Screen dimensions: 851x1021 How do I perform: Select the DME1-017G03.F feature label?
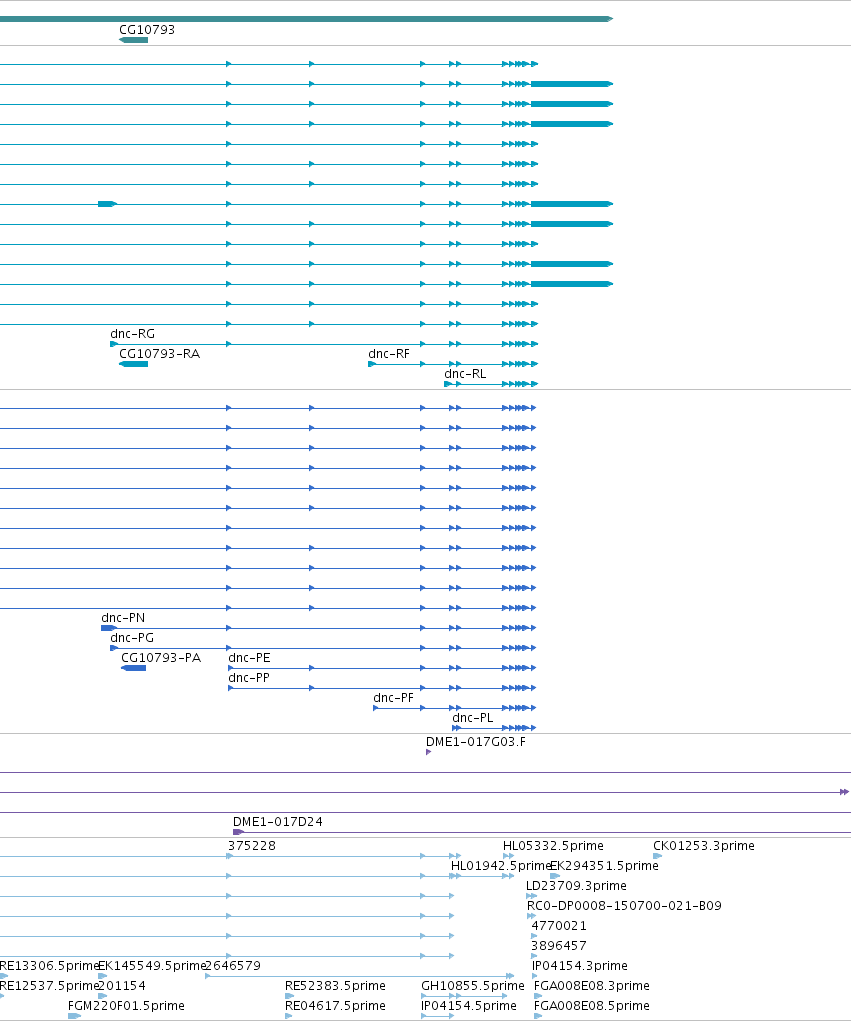476,742
